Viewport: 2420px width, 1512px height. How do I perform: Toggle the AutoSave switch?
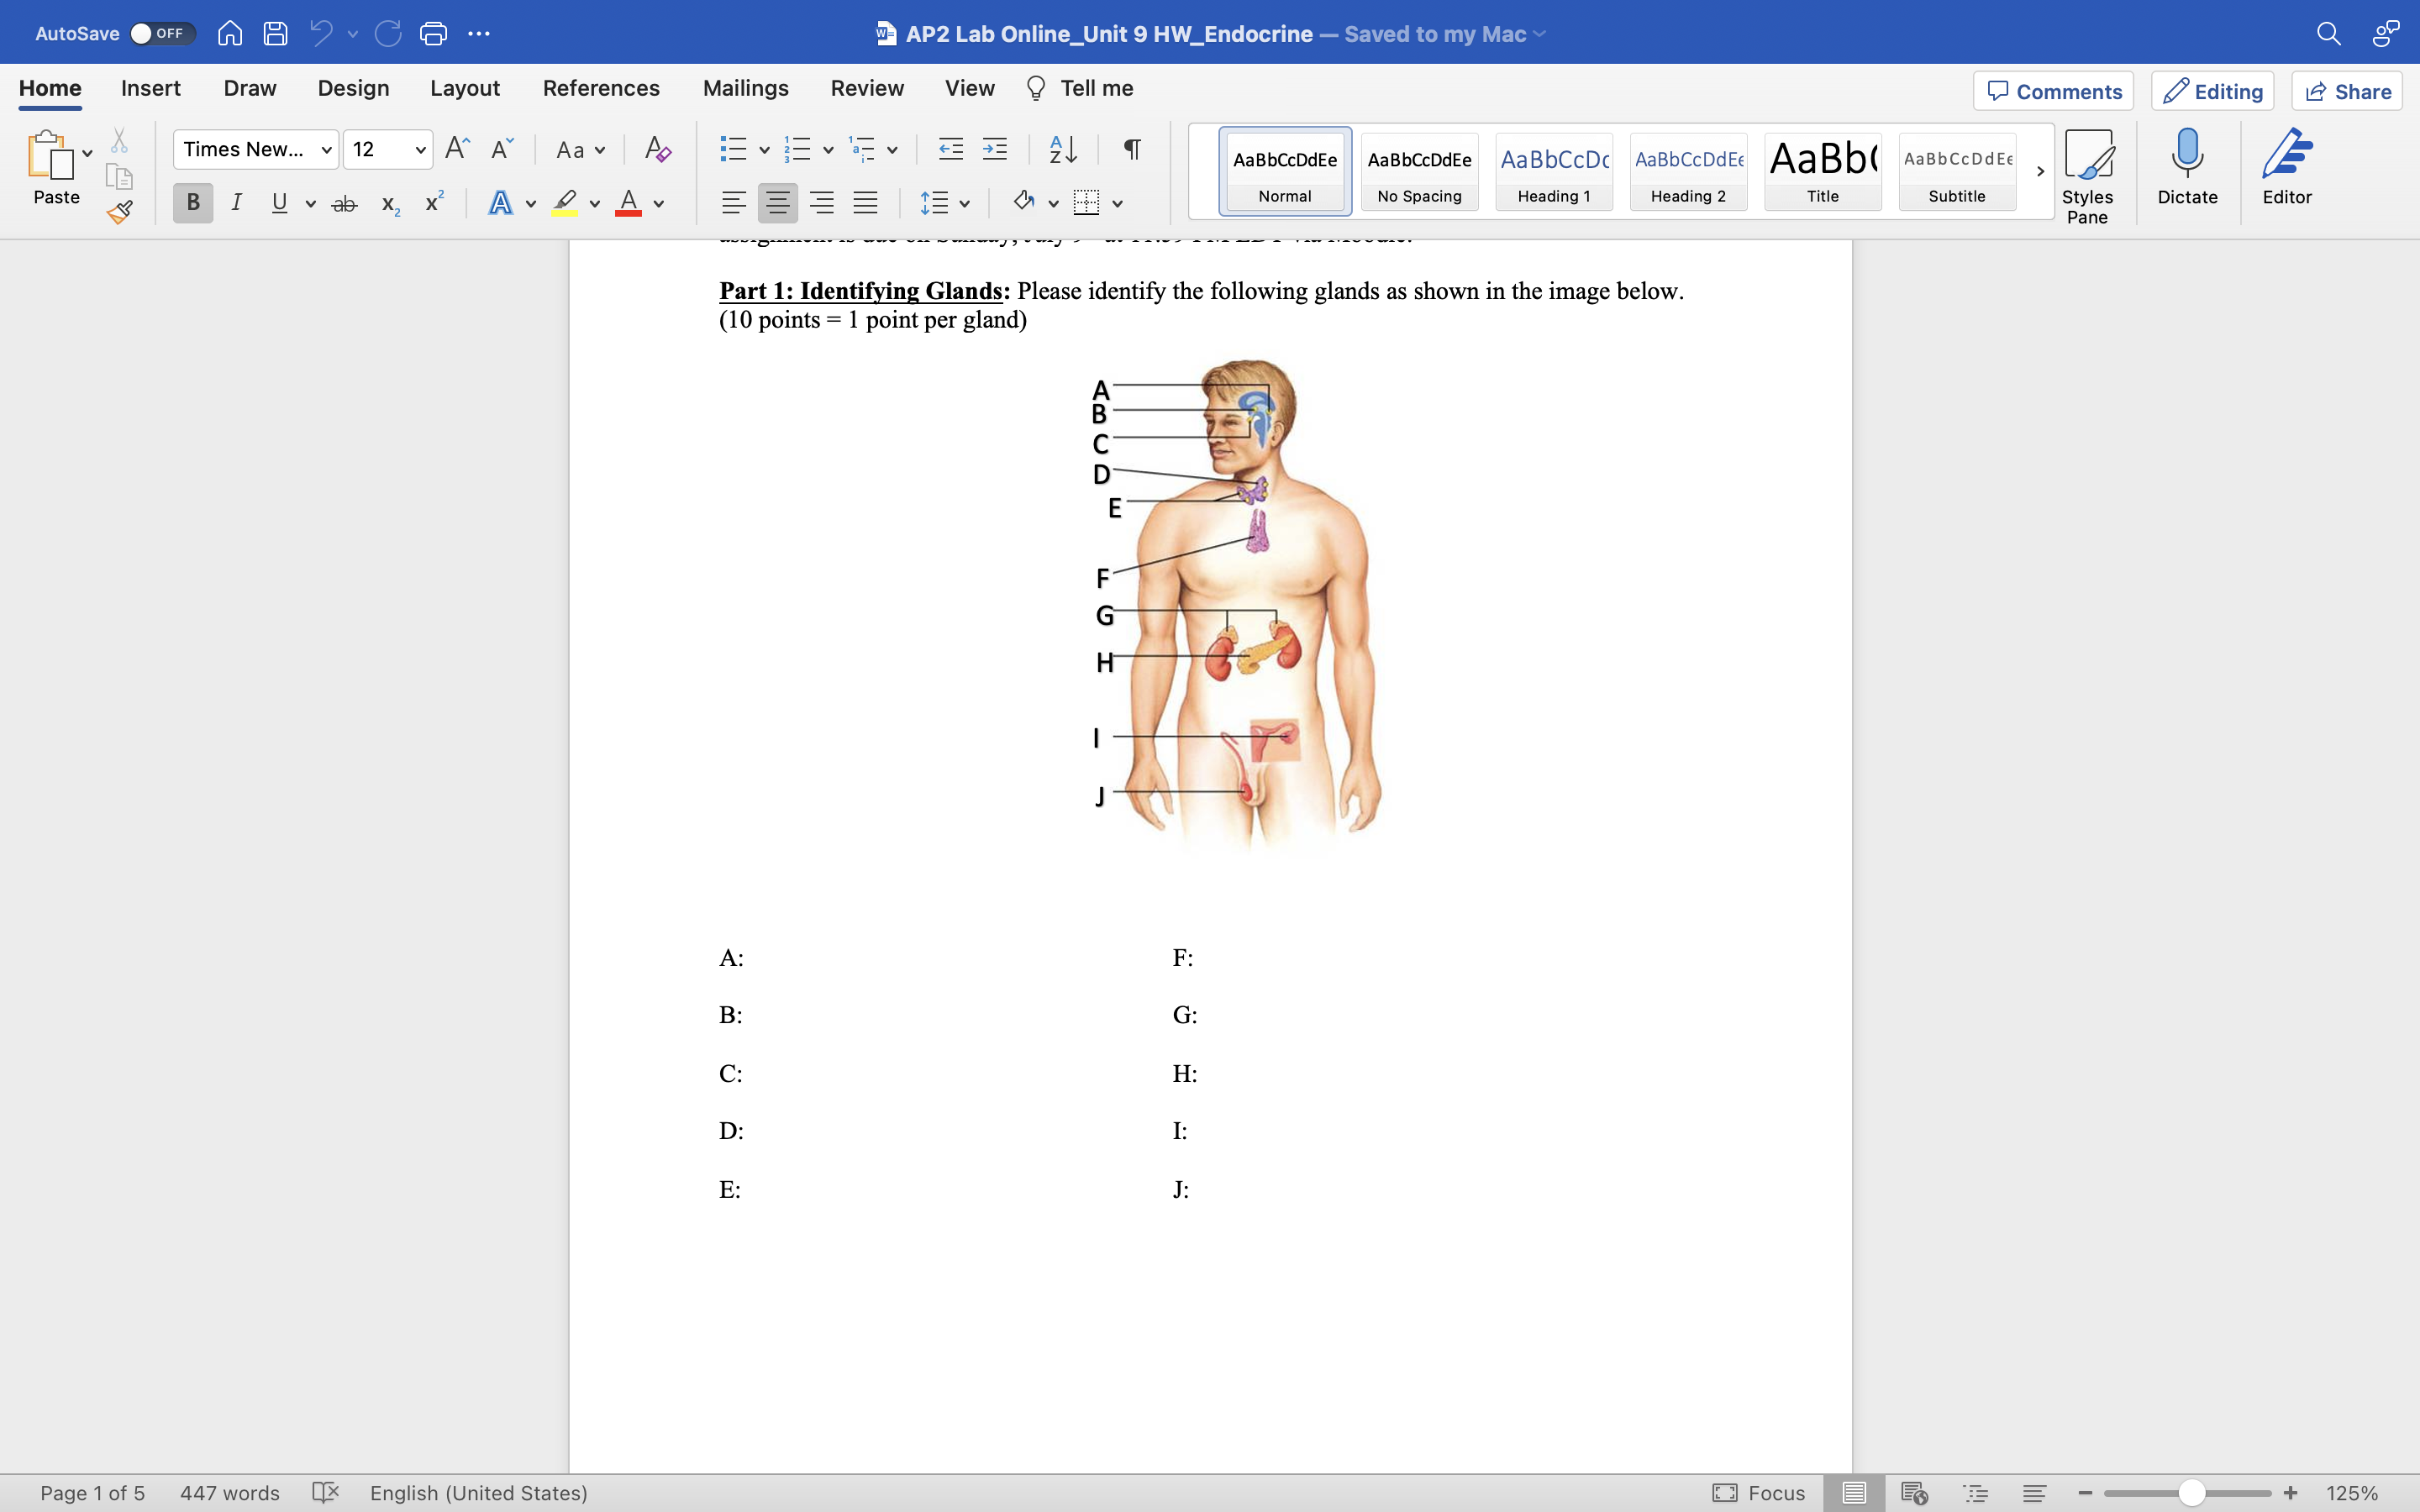click(160, 34)
